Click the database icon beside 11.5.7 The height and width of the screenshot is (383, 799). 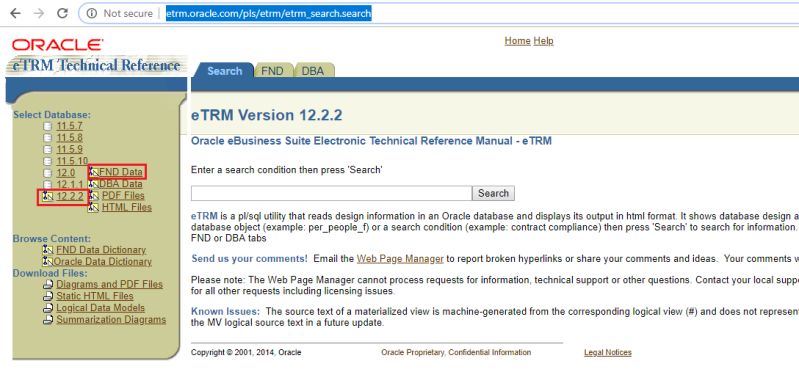click(47, 126)
